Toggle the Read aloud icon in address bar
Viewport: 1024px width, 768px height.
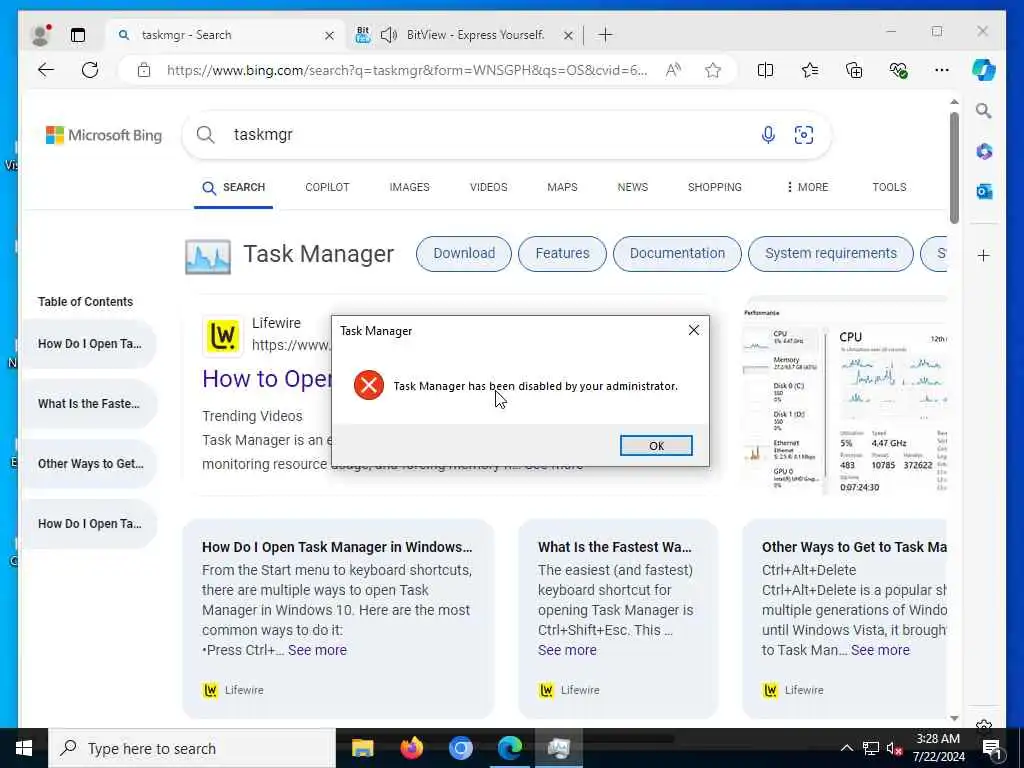(x=673, y=70)
